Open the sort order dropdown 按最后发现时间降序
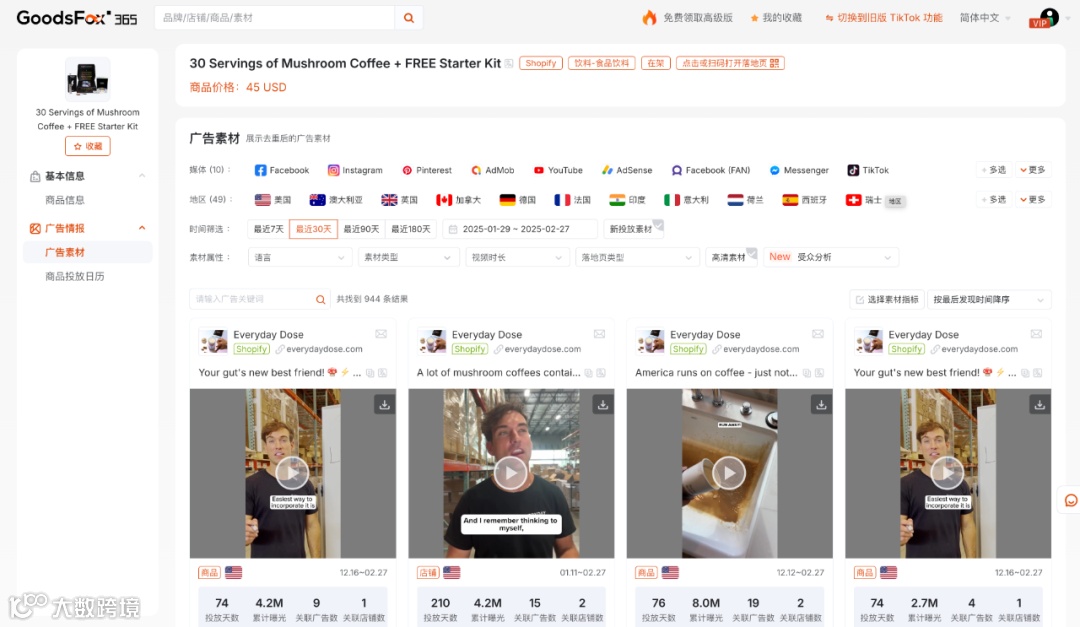The height and width of the screenshot is (627, 1080). pos(989,299)
